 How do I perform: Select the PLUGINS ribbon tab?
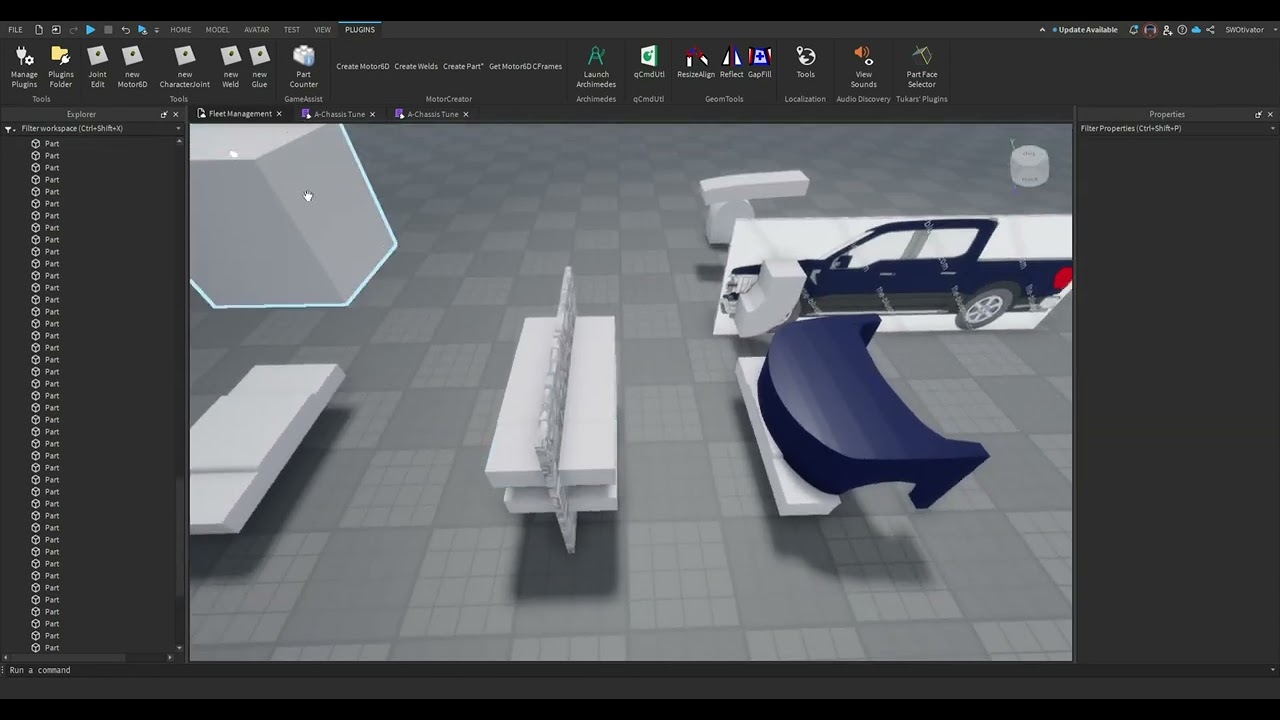[x=360, y=30]
